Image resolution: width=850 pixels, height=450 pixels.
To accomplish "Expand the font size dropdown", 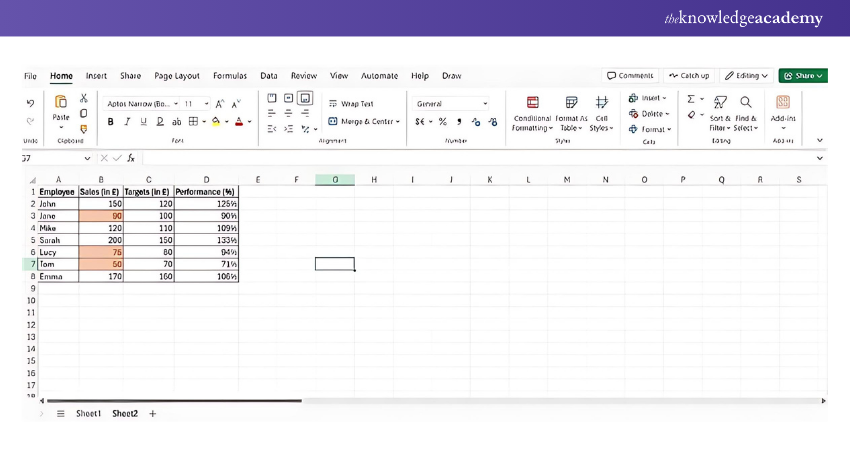I will pyautogui.click(x=207, y=103).
